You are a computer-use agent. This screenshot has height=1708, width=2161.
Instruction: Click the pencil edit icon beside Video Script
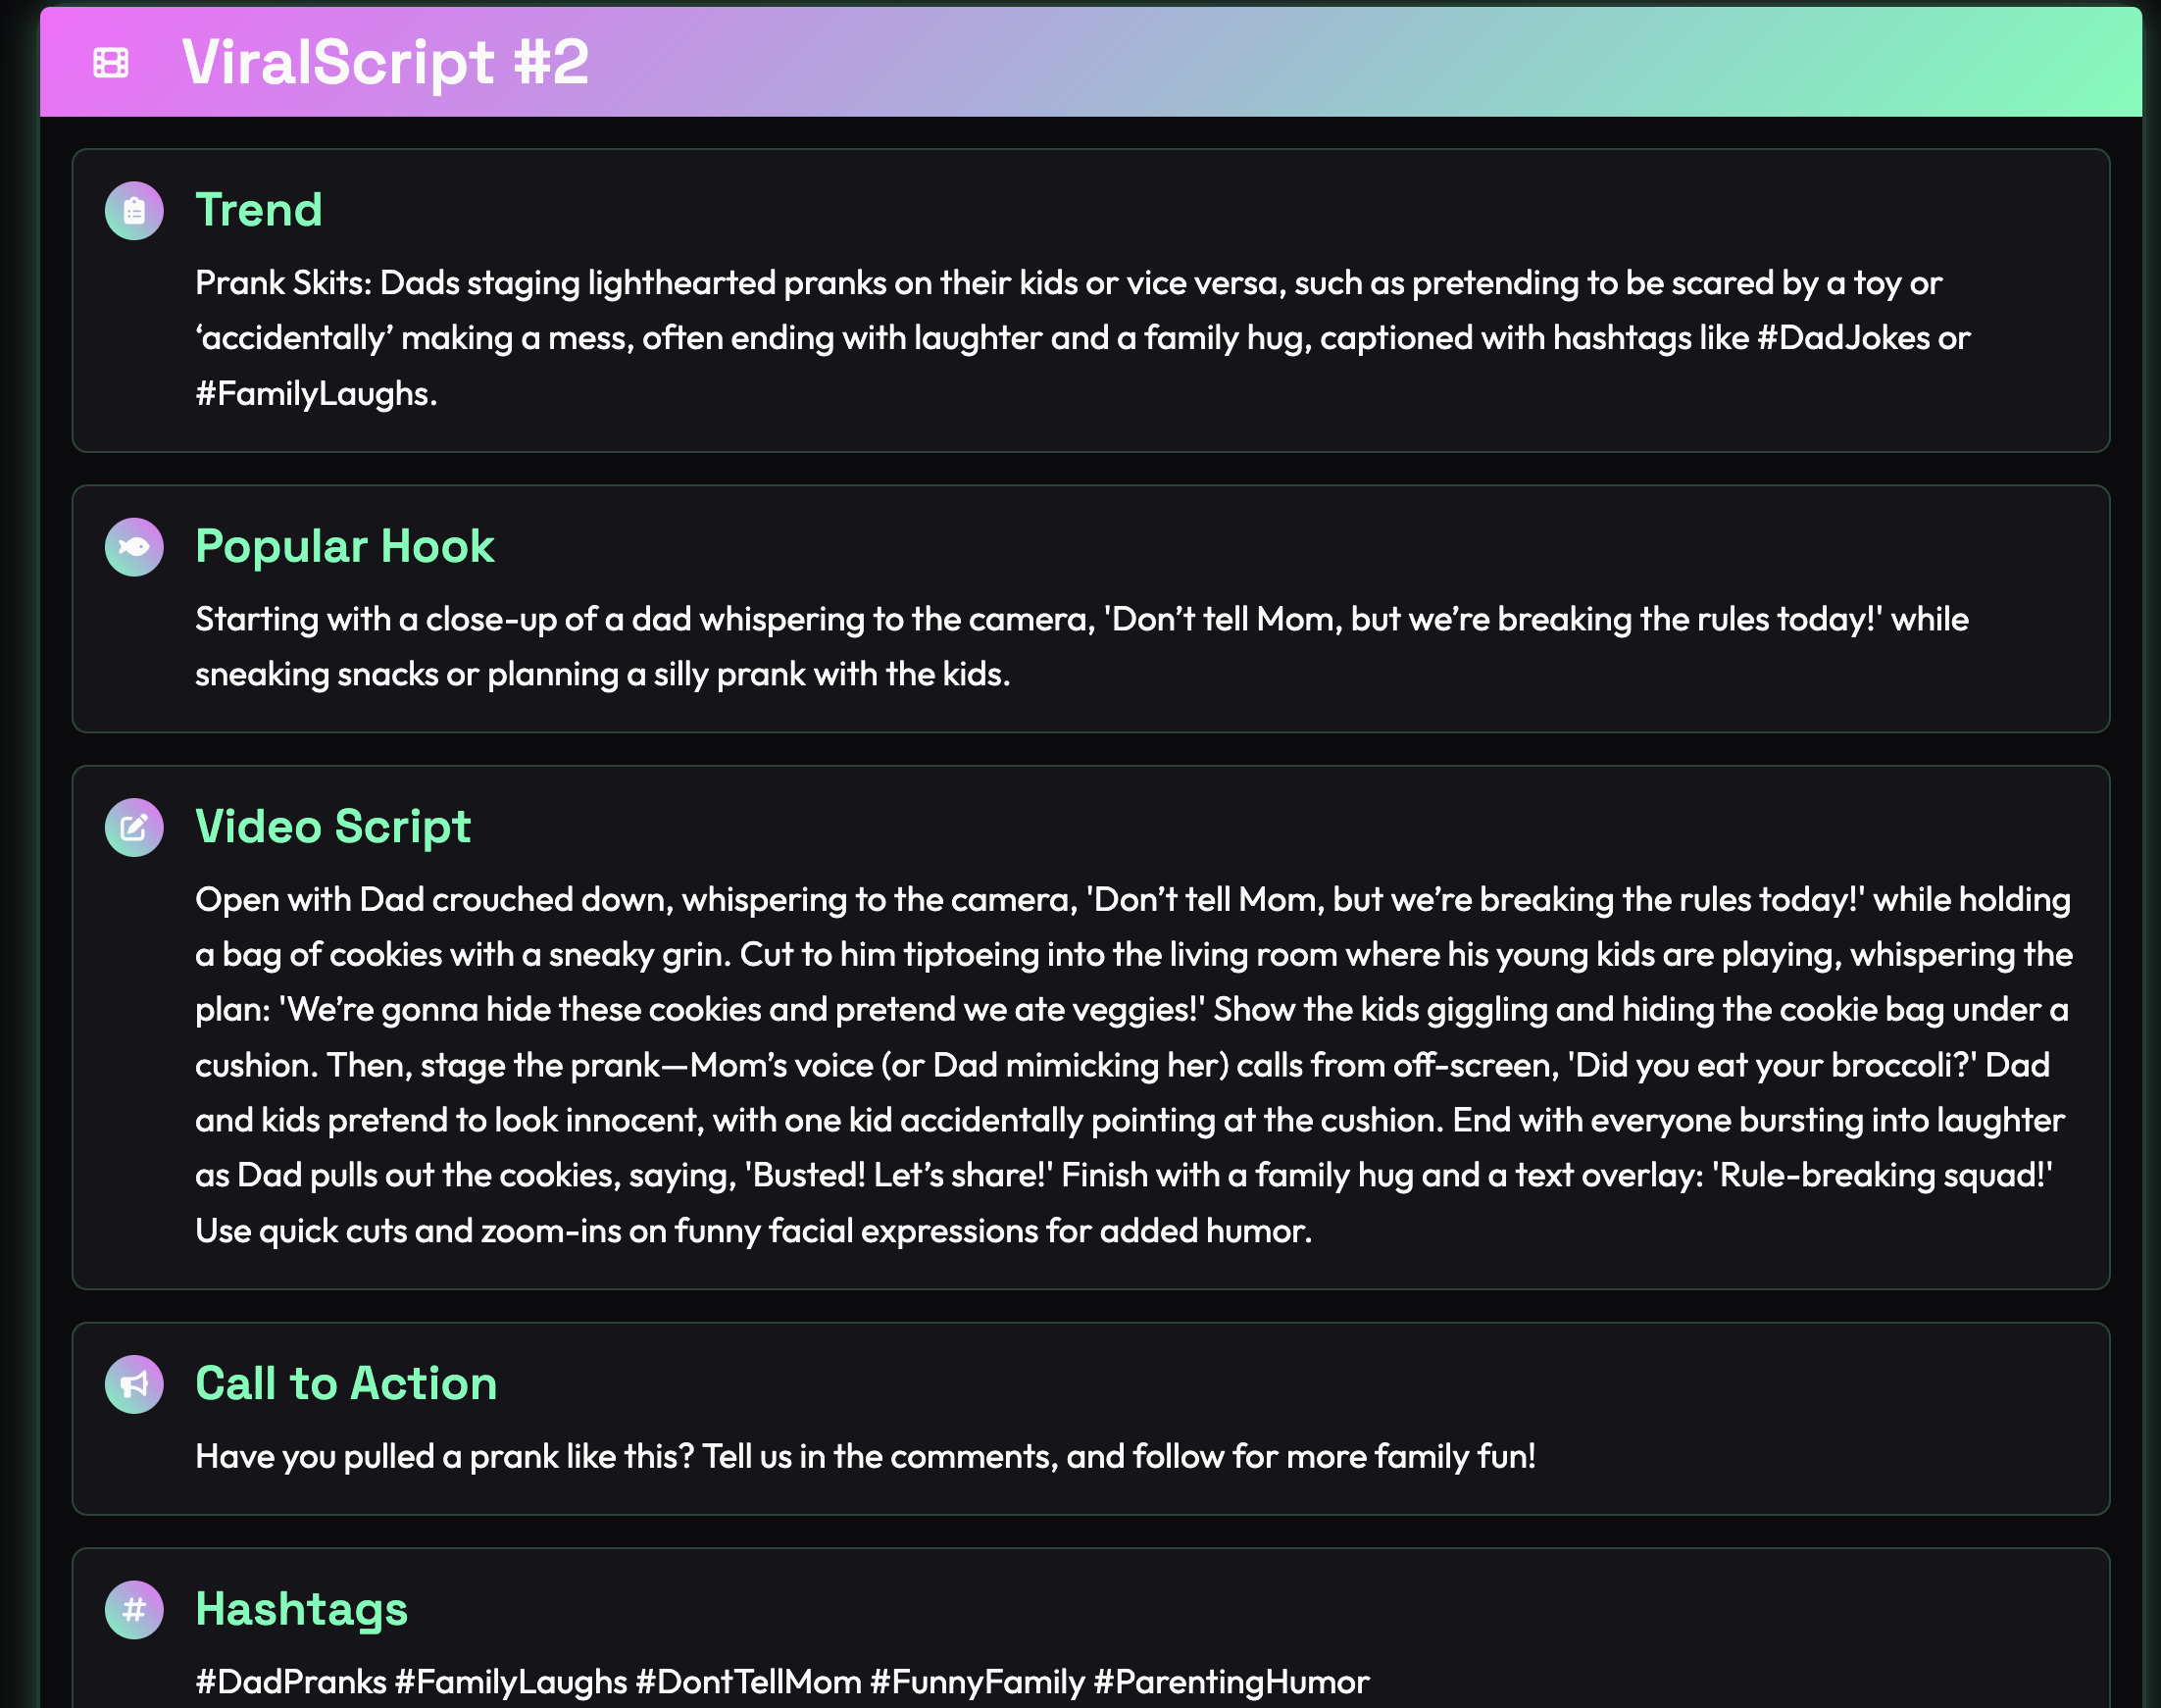[136, 827]
